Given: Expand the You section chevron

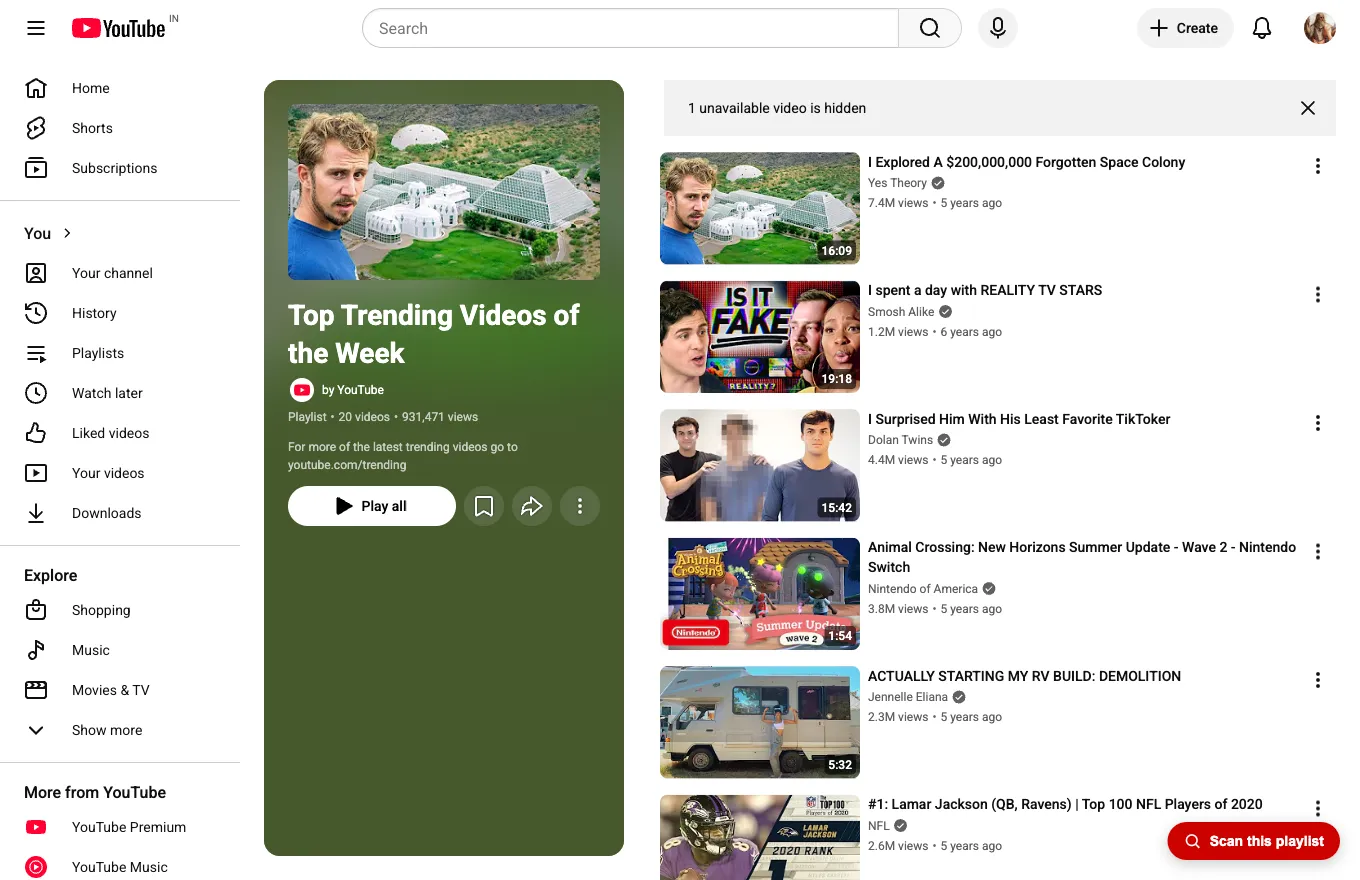Looking at the screenshot, I should click(x=68, y=233).
